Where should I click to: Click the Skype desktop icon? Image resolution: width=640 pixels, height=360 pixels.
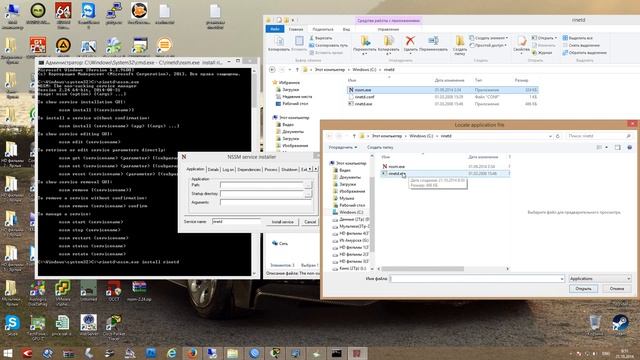click(x=12, y=325)
